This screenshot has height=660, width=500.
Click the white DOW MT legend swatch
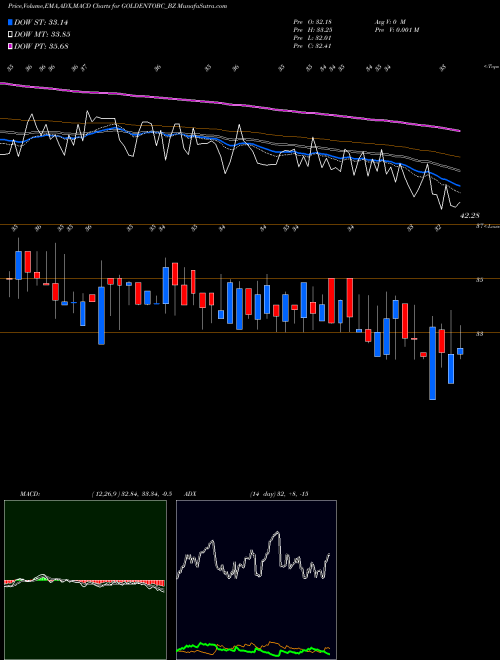11,35
